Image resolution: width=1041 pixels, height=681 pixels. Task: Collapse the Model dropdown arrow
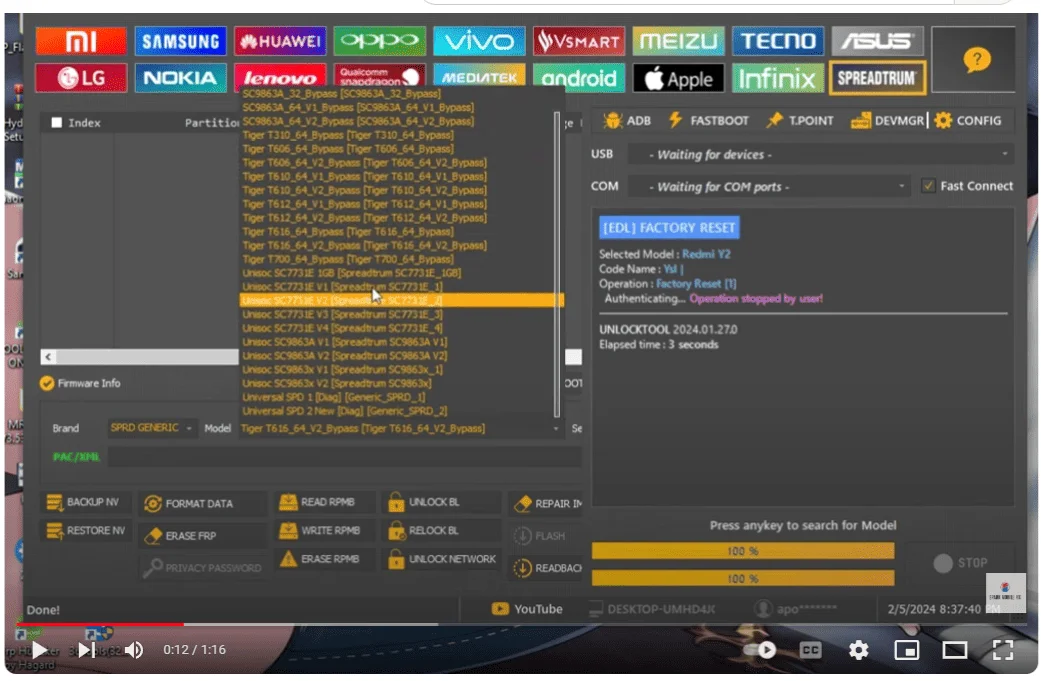(556, 429)
